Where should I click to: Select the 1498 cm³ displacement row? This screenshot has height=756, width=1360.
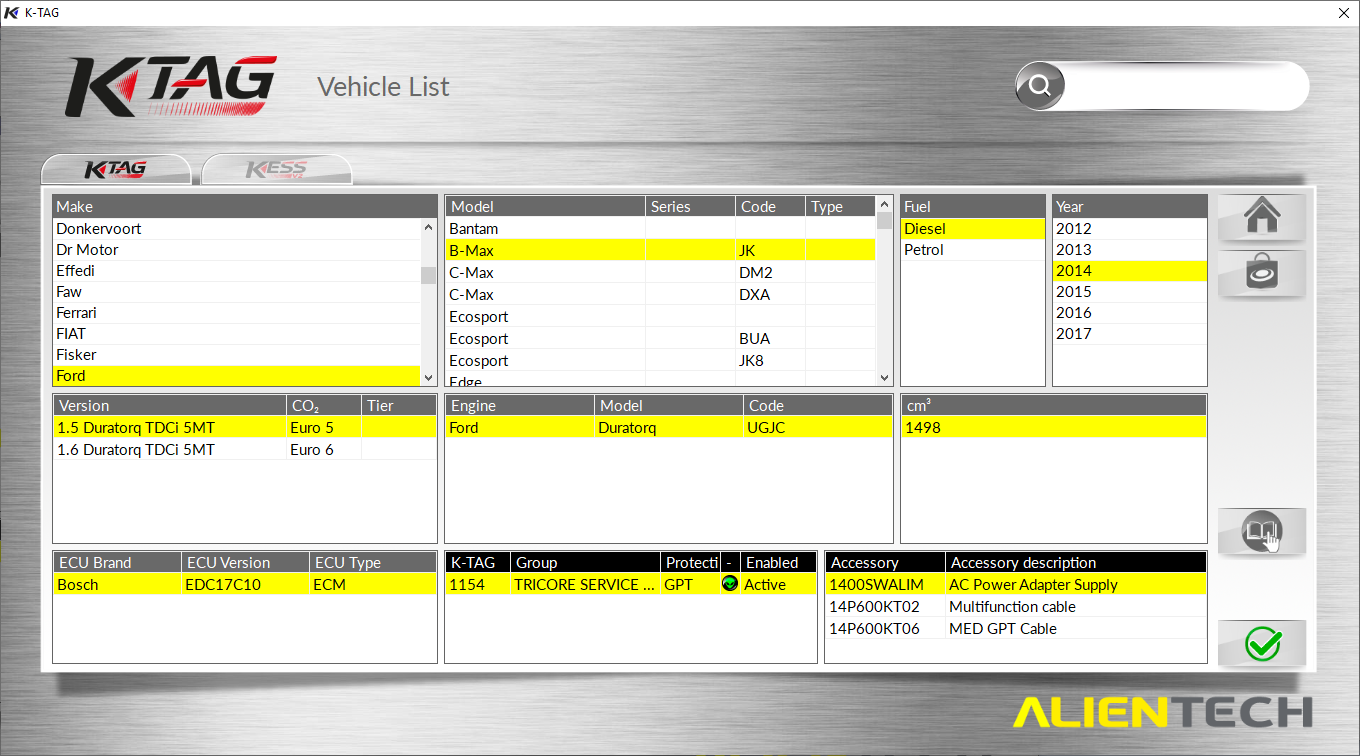tap(1054, 427)
